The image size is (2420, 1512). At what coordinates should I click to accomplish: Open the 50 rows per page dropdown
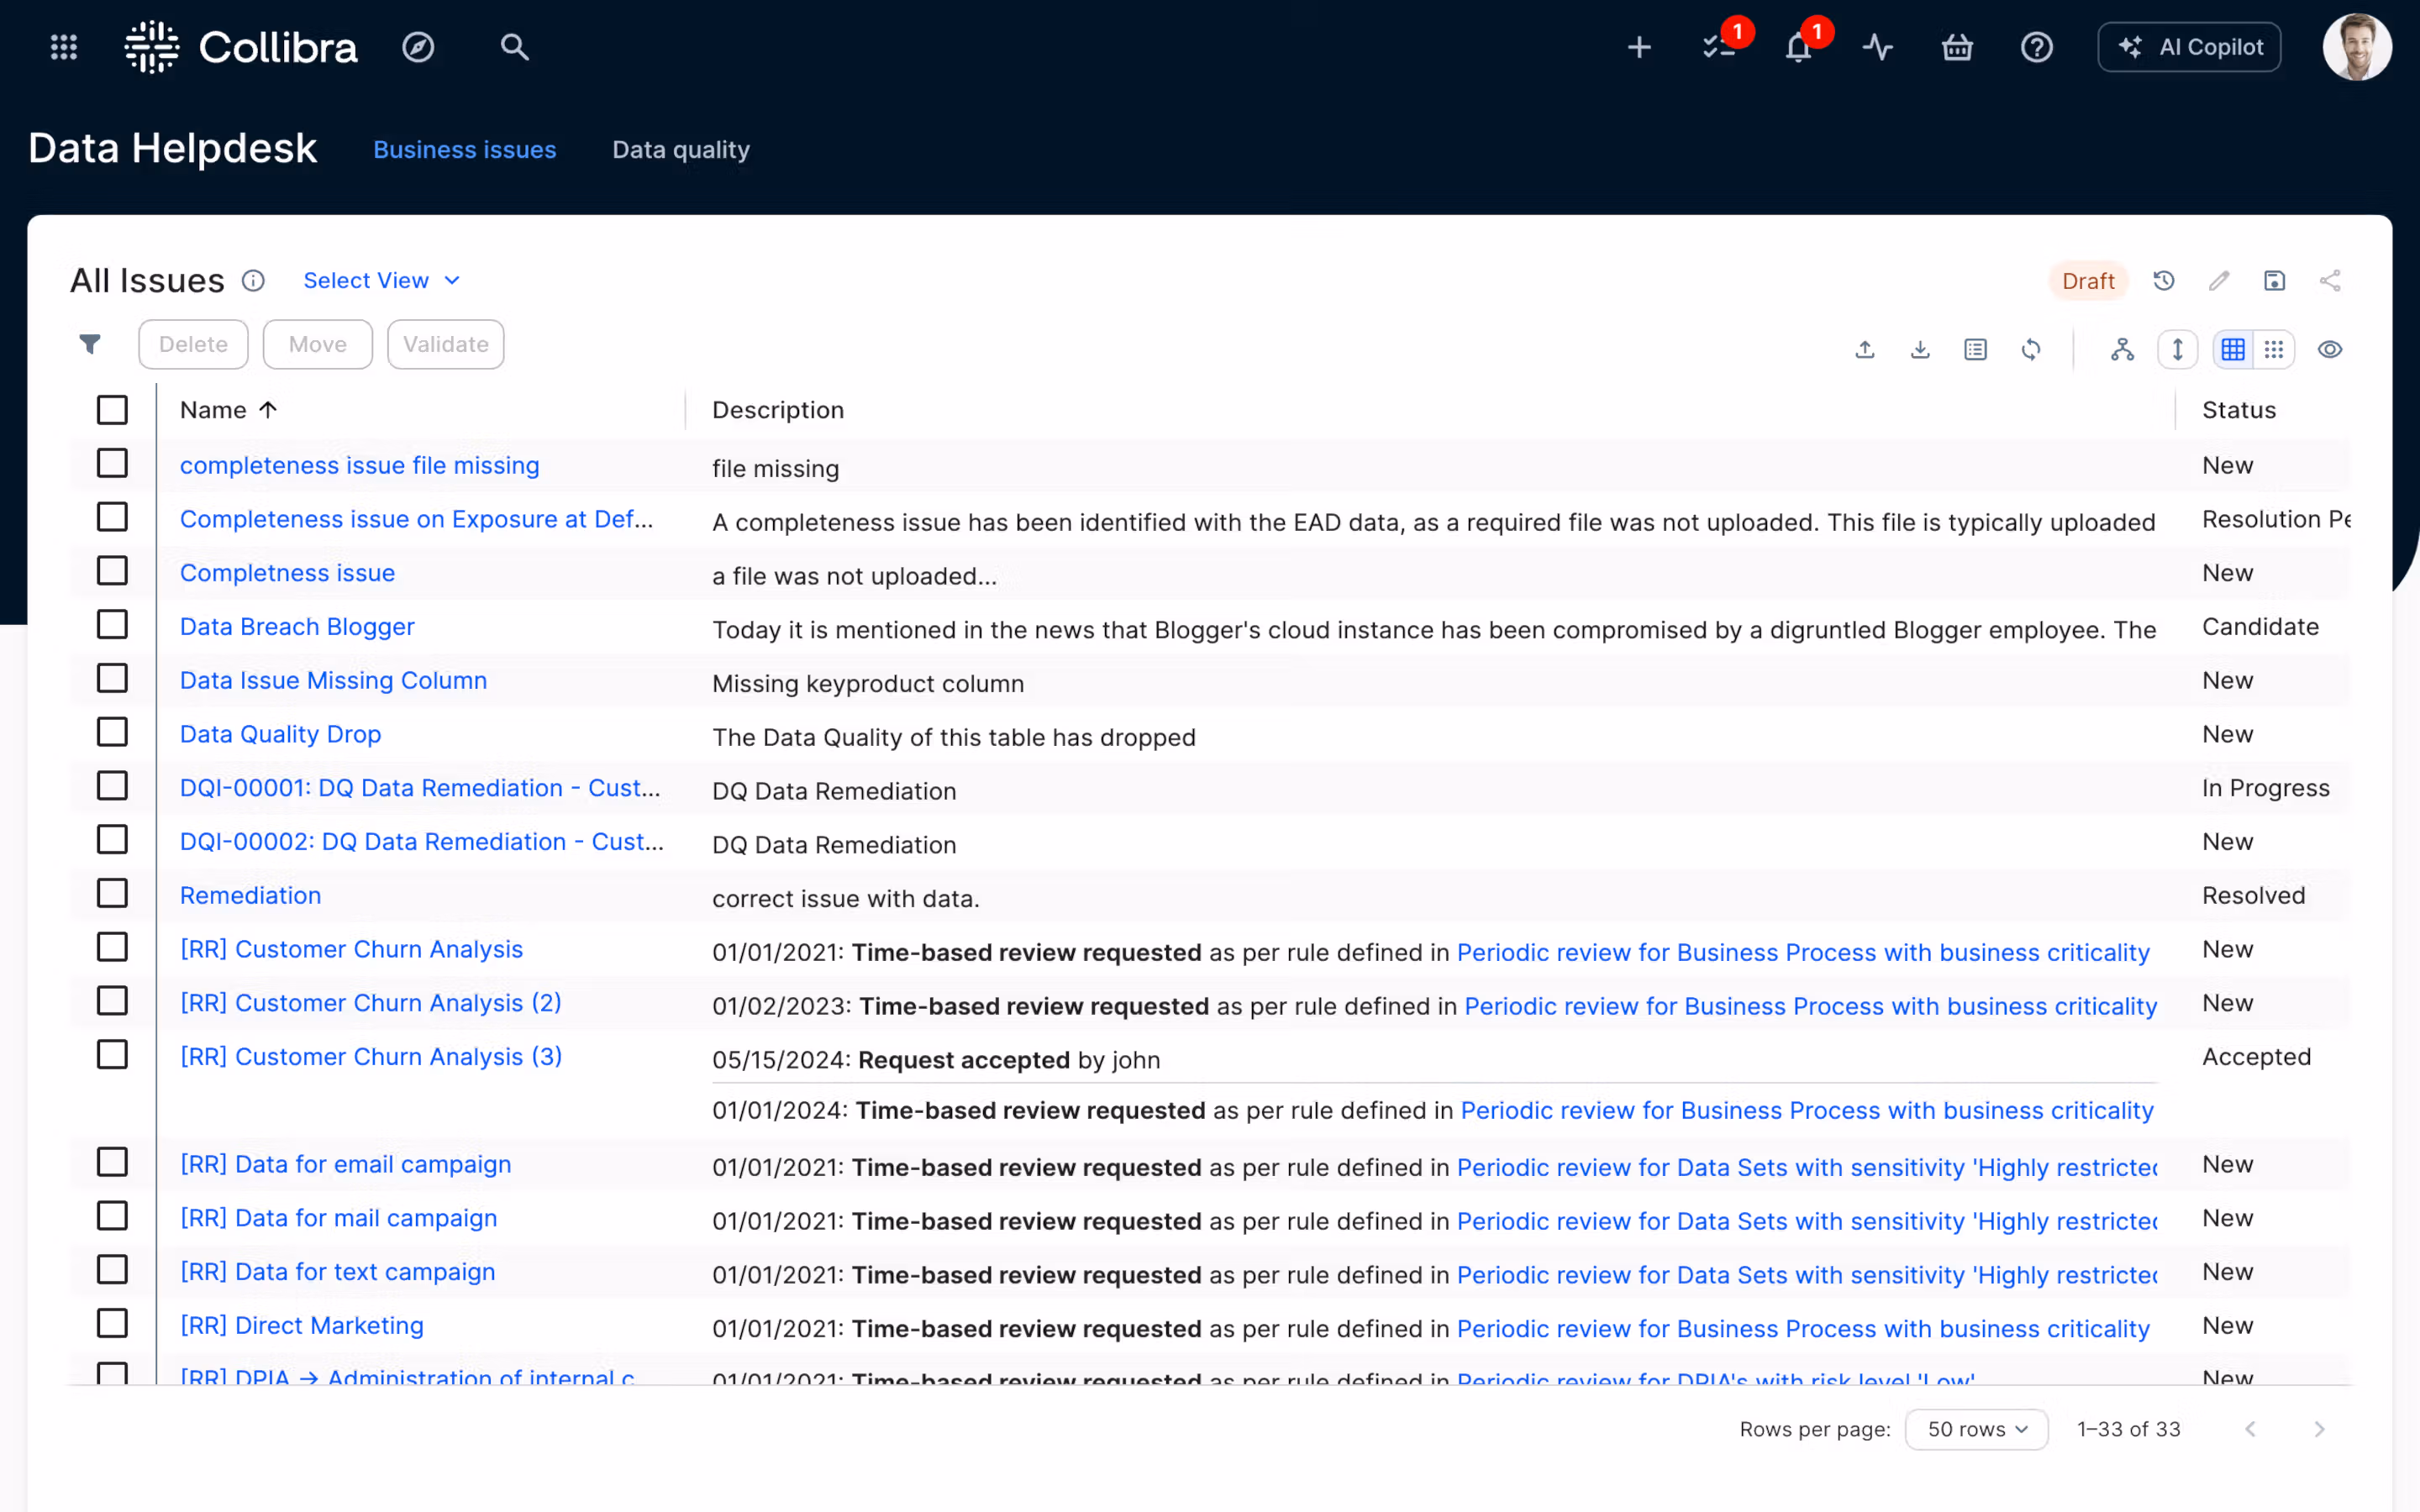[x=1976, y=1429]
